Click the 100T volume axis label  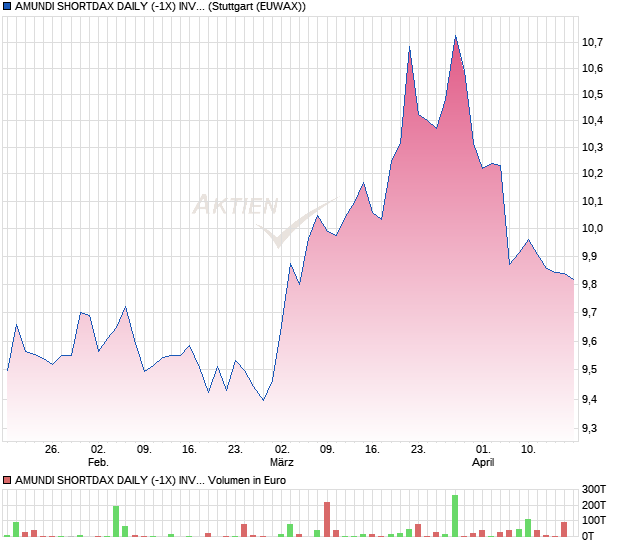pyautogui.click(x=594, y=520)
